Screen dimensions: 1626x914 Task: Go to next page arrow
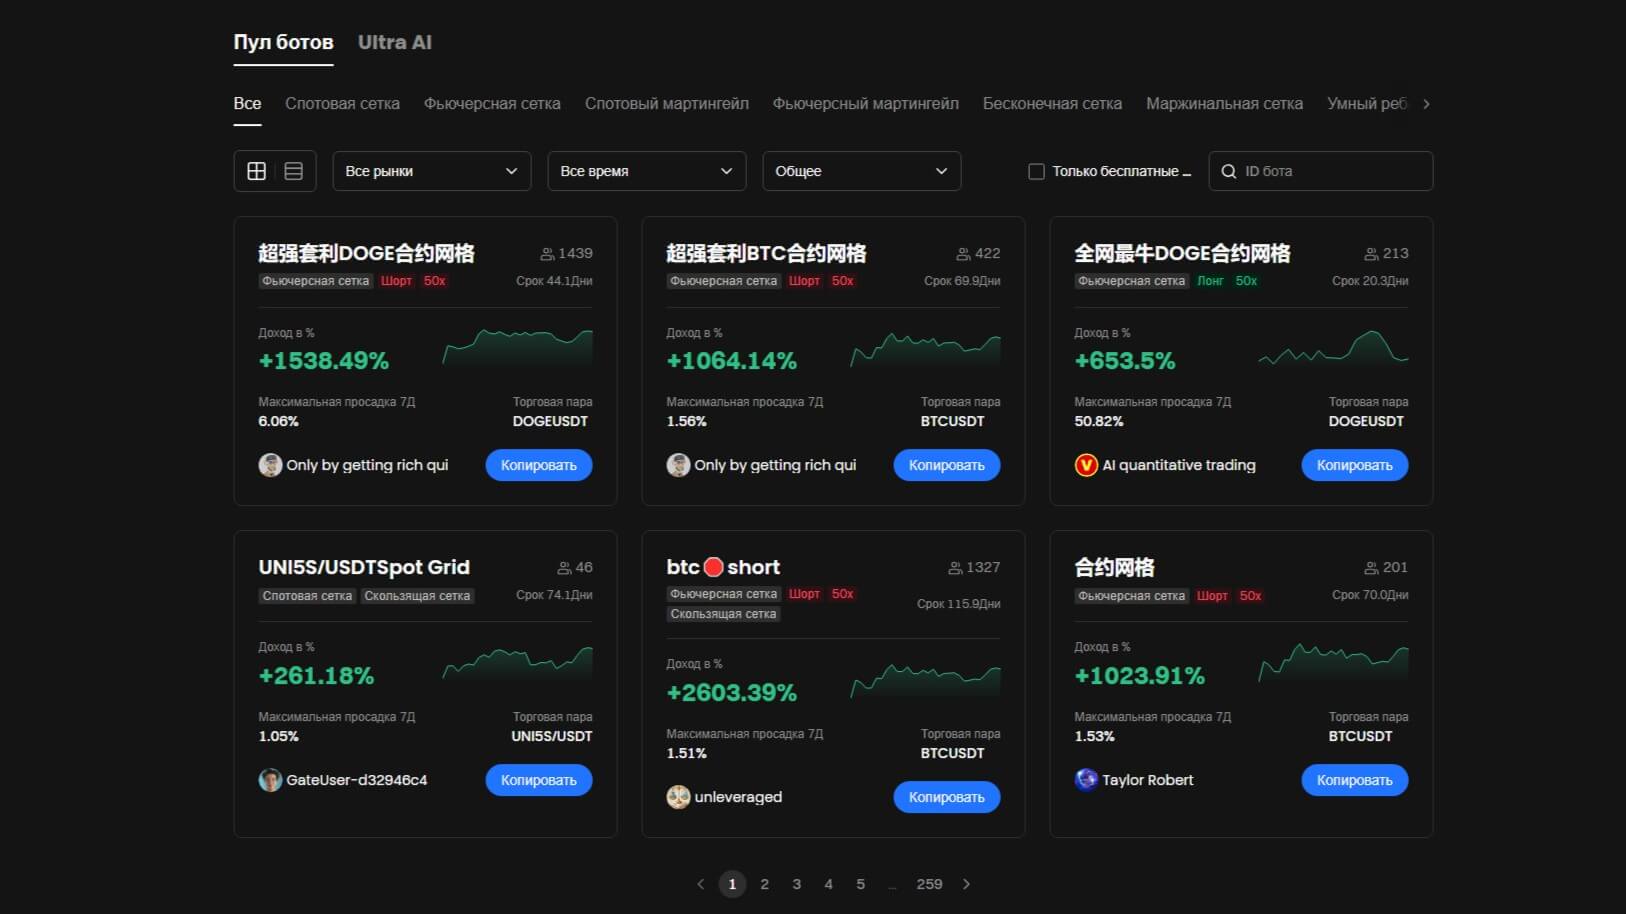(966, 884)
